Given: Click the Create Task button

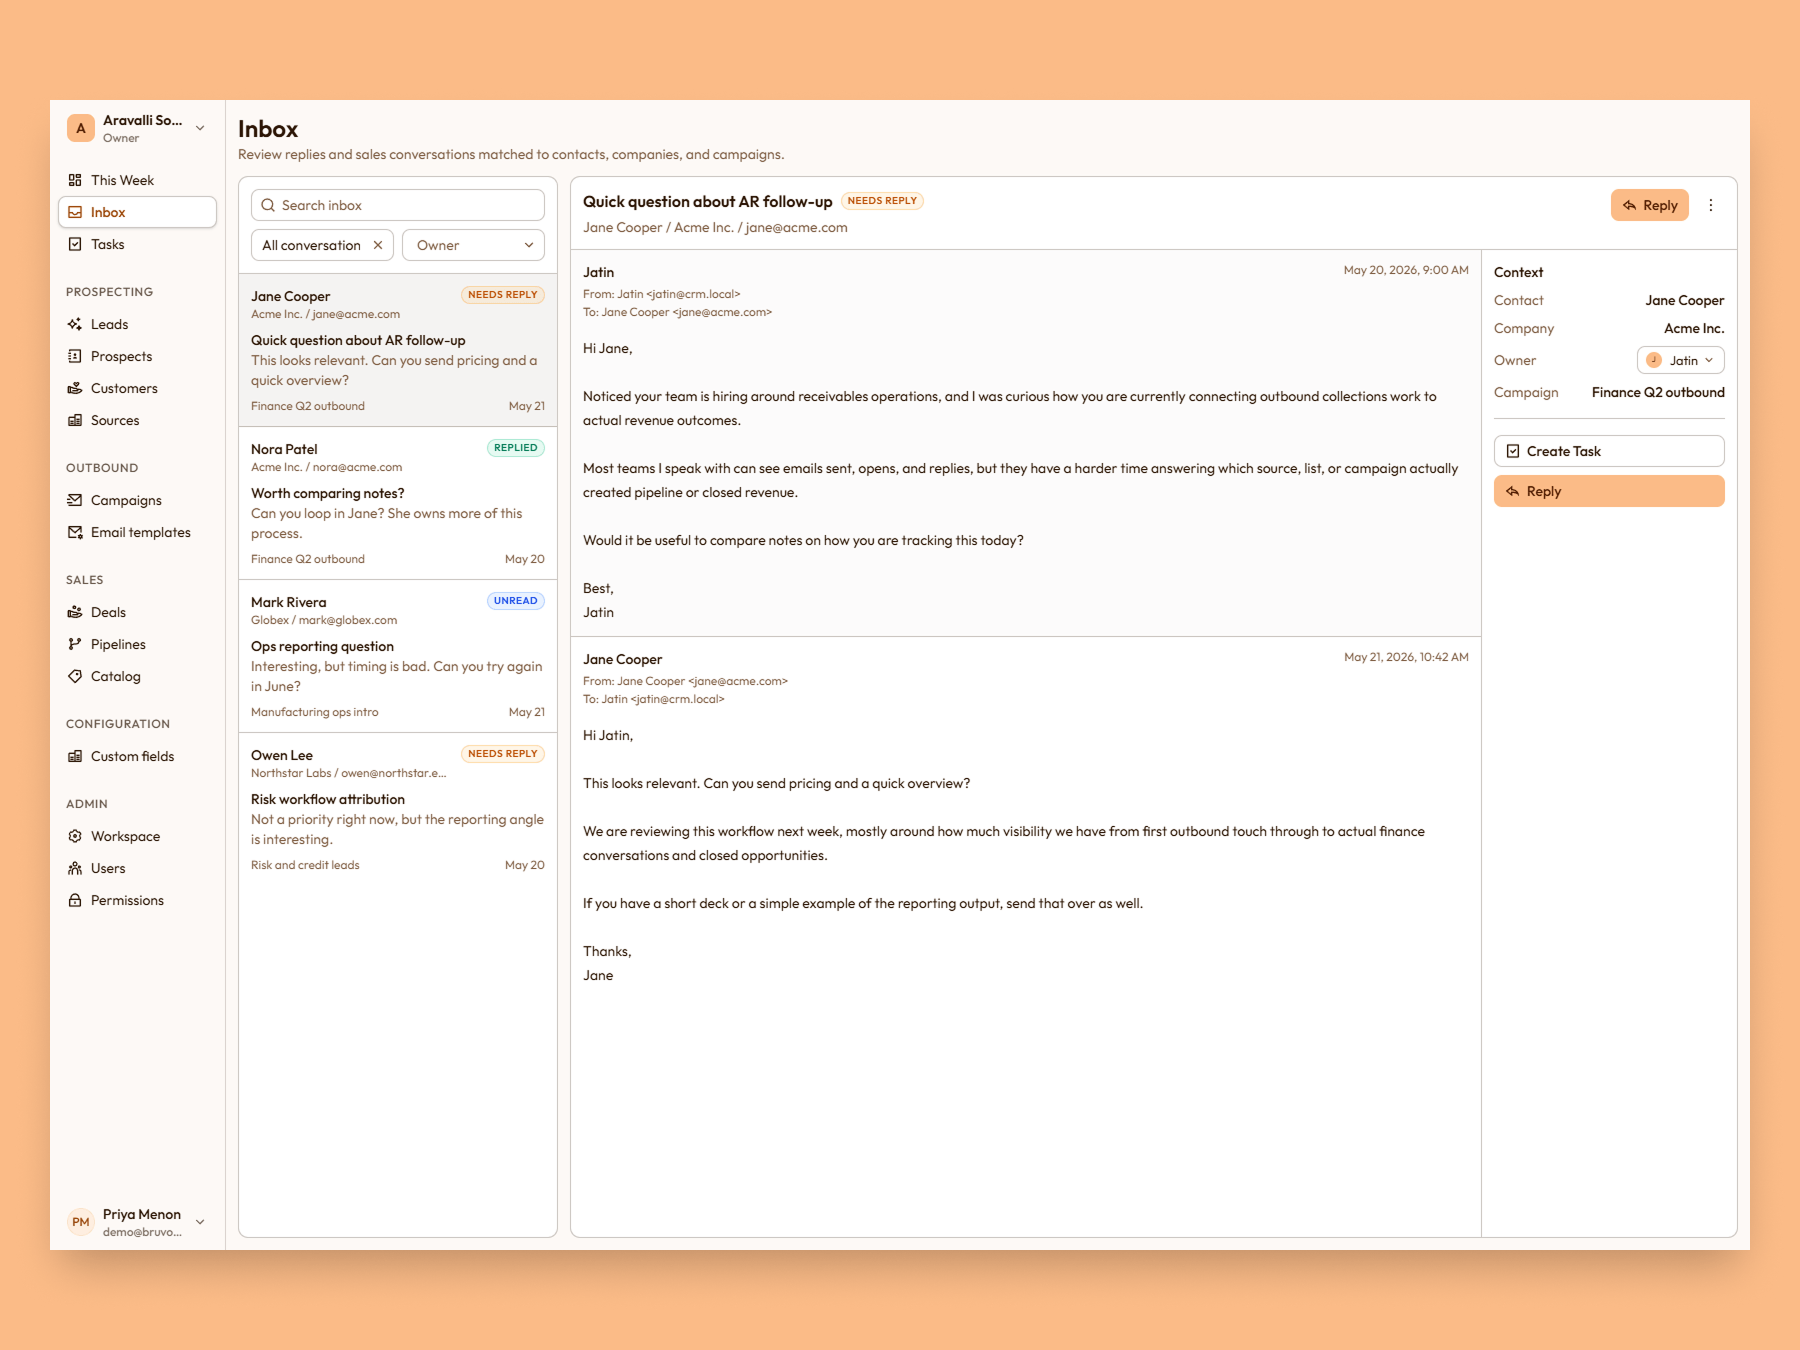Looking at the screenshot, I should [1609, 451].
